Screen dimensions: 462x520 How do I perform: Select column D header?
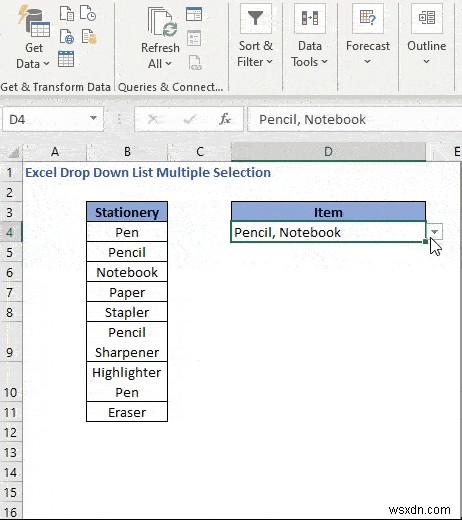pos(328,152)
